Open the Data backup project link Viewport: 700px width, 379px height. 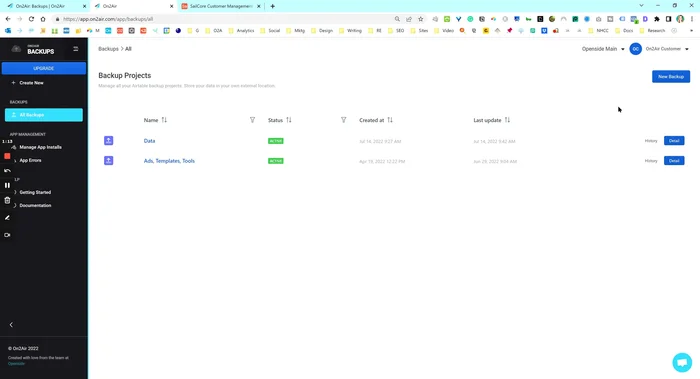point(150,141)
